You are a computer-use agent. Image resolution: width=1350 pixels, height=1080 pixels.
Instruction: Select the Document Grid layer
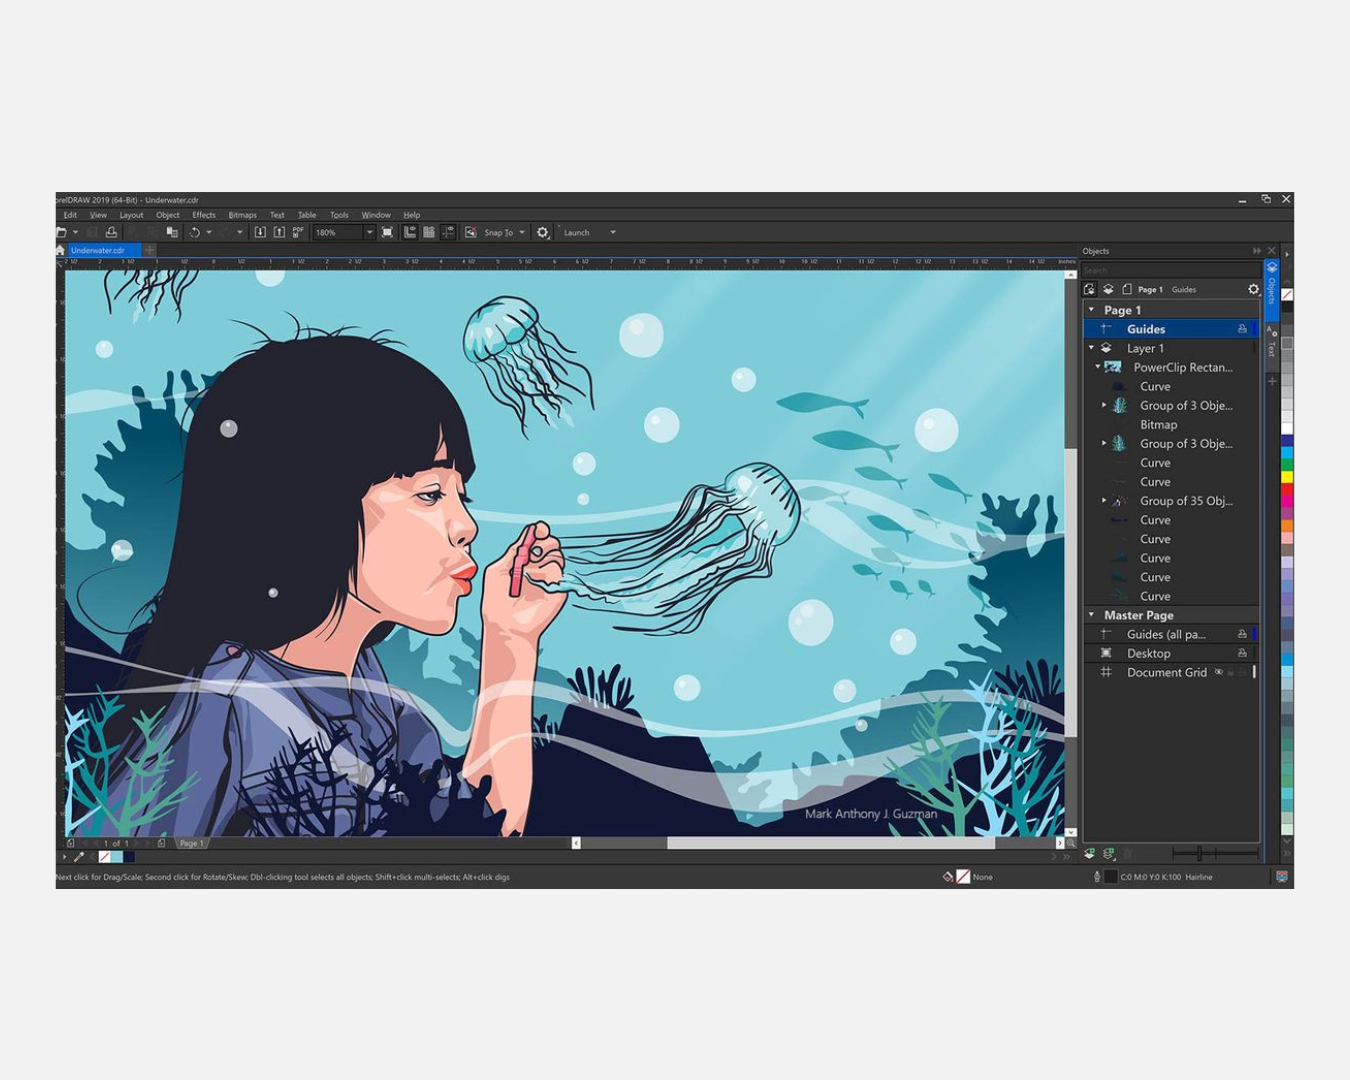click(x=1171, y=672)
